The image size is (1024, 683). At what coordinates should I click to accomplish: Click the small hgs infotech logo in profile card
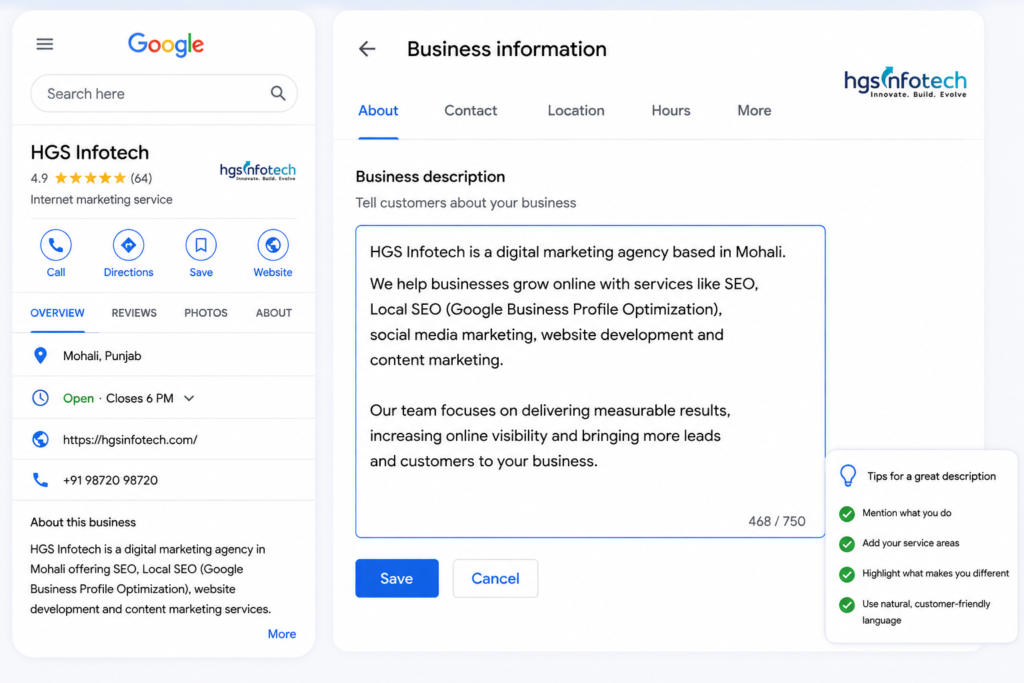[257, 171]
